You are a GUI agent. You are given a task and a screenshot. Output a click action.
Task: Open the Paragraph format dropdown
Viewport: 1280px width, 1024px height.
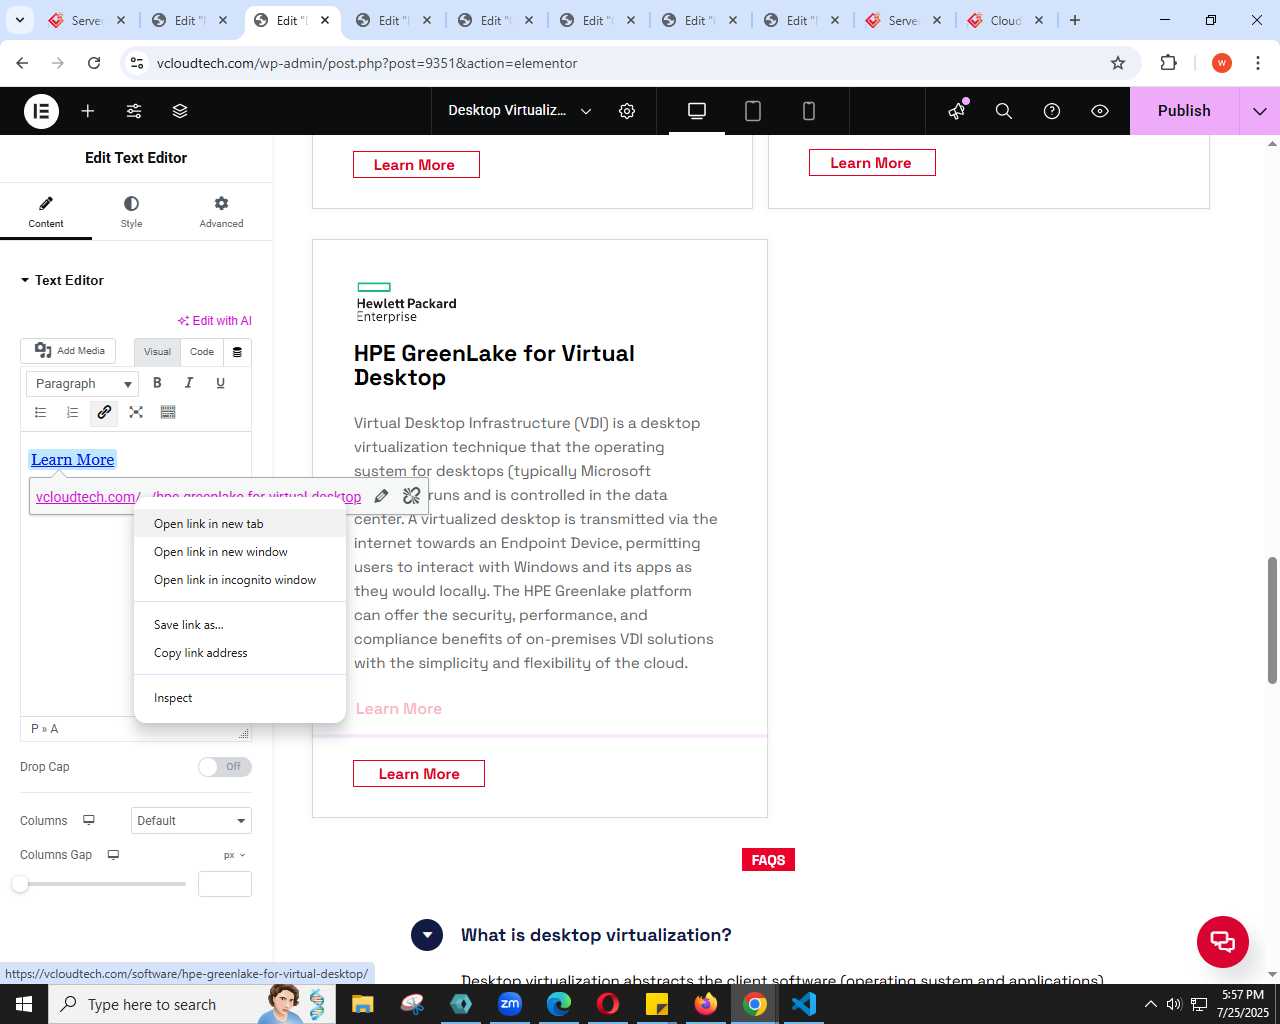[x=82, y=384]
